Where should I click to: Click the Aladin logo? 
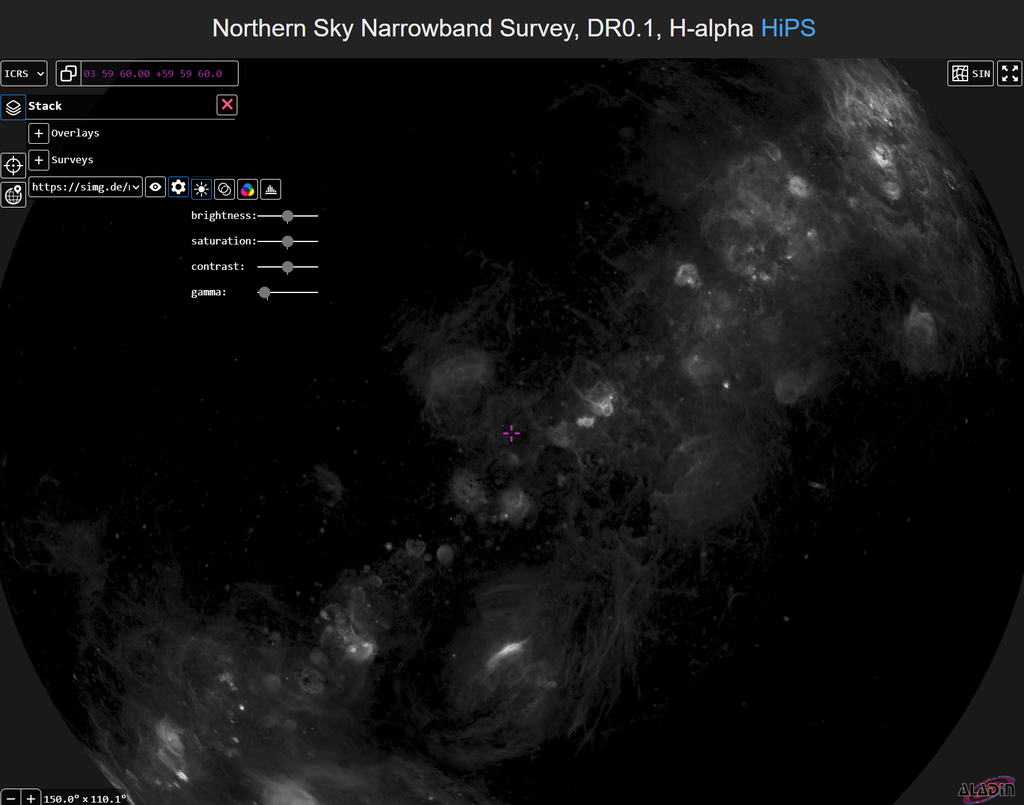point(987,789)
